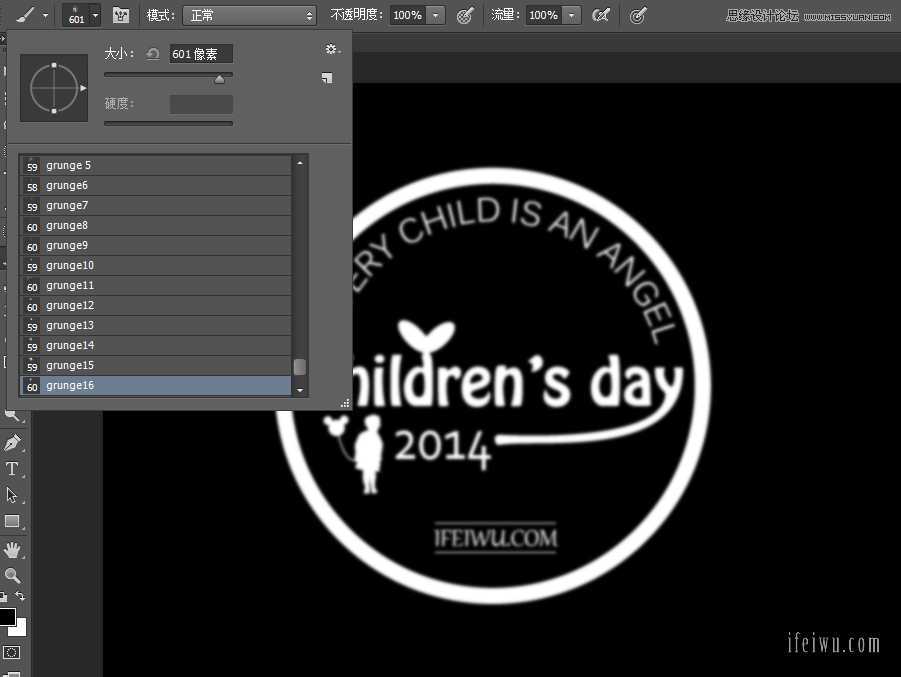
Task: Select the Hand tool
Action: coord(12,549)
